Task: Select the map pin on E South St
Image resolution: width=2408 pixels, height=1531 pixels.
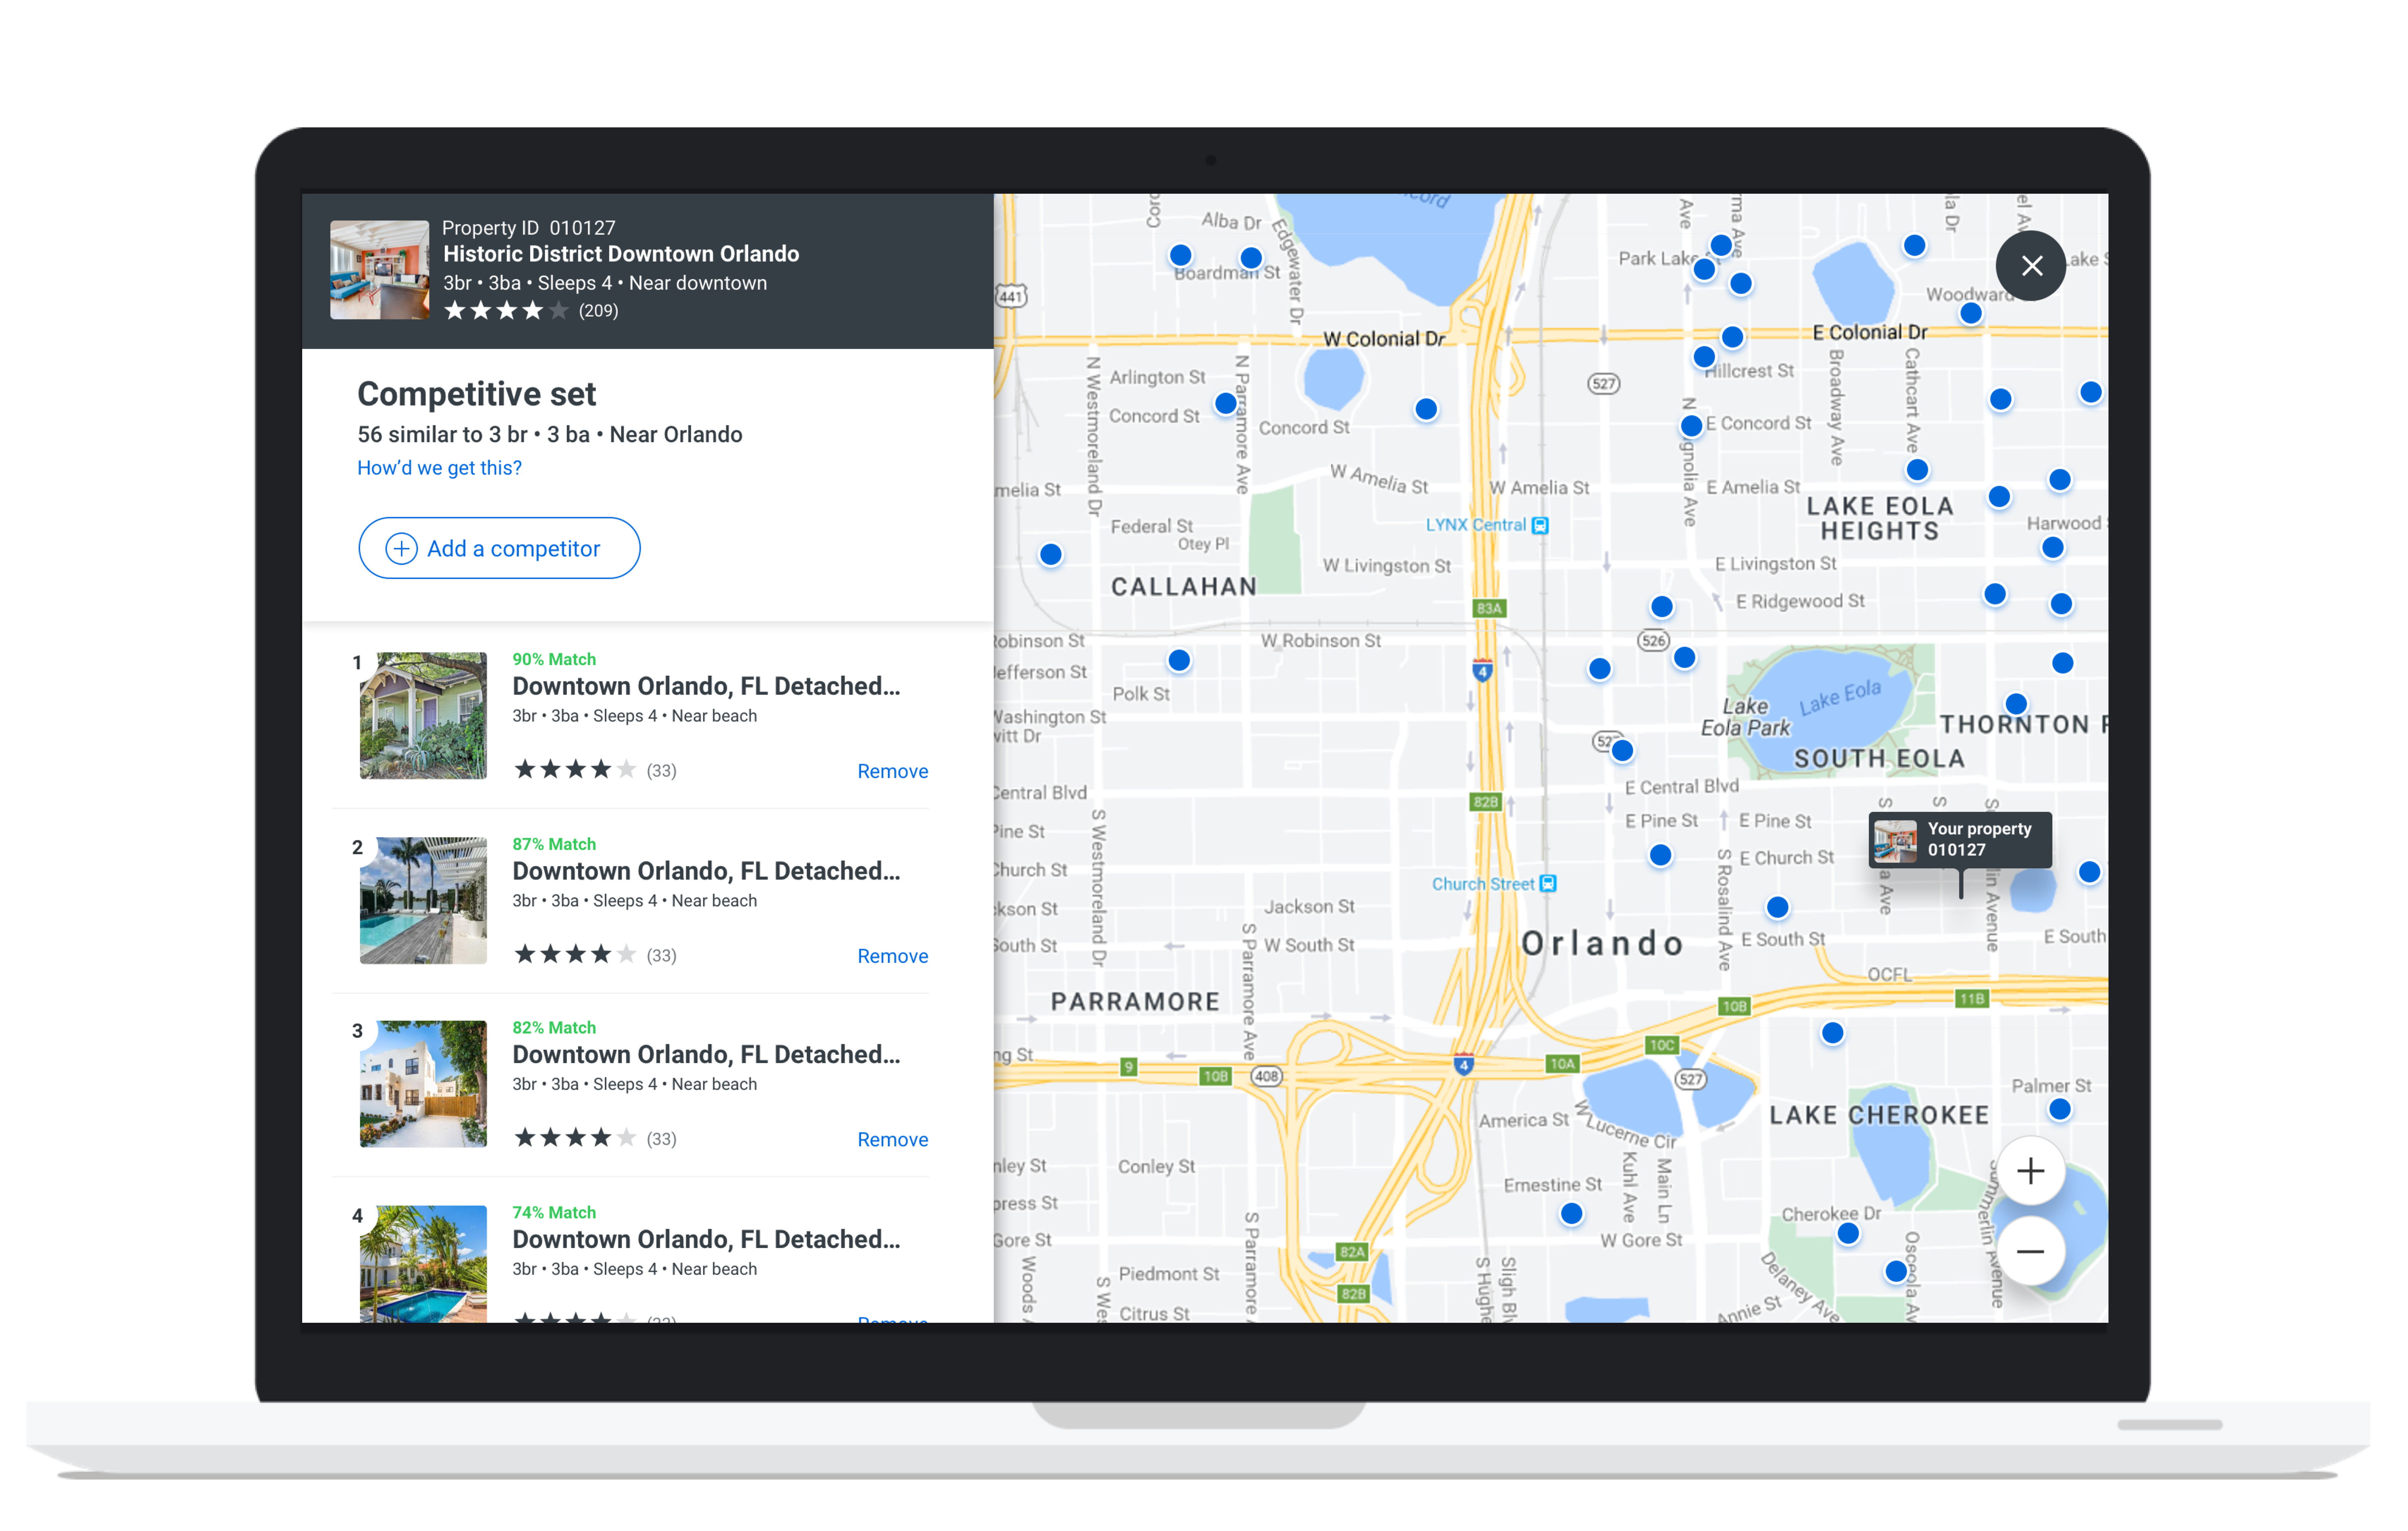Action: (1777, 907)
